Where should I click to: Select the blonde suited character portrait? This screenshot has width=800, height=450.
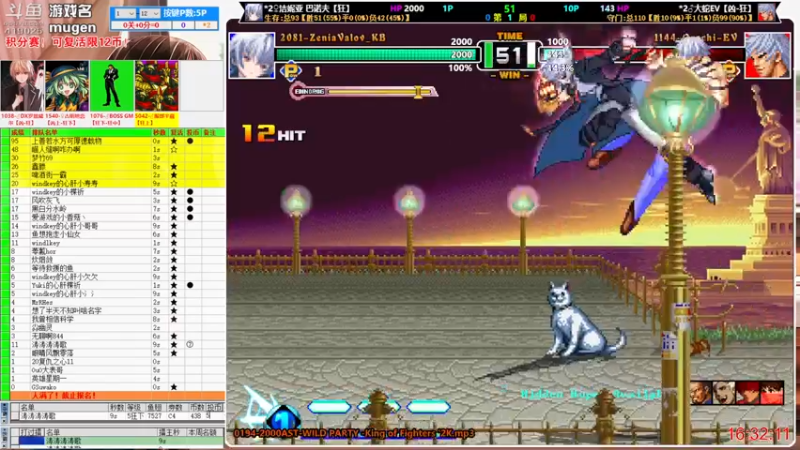pyautogui.click(x=22, y=86)
